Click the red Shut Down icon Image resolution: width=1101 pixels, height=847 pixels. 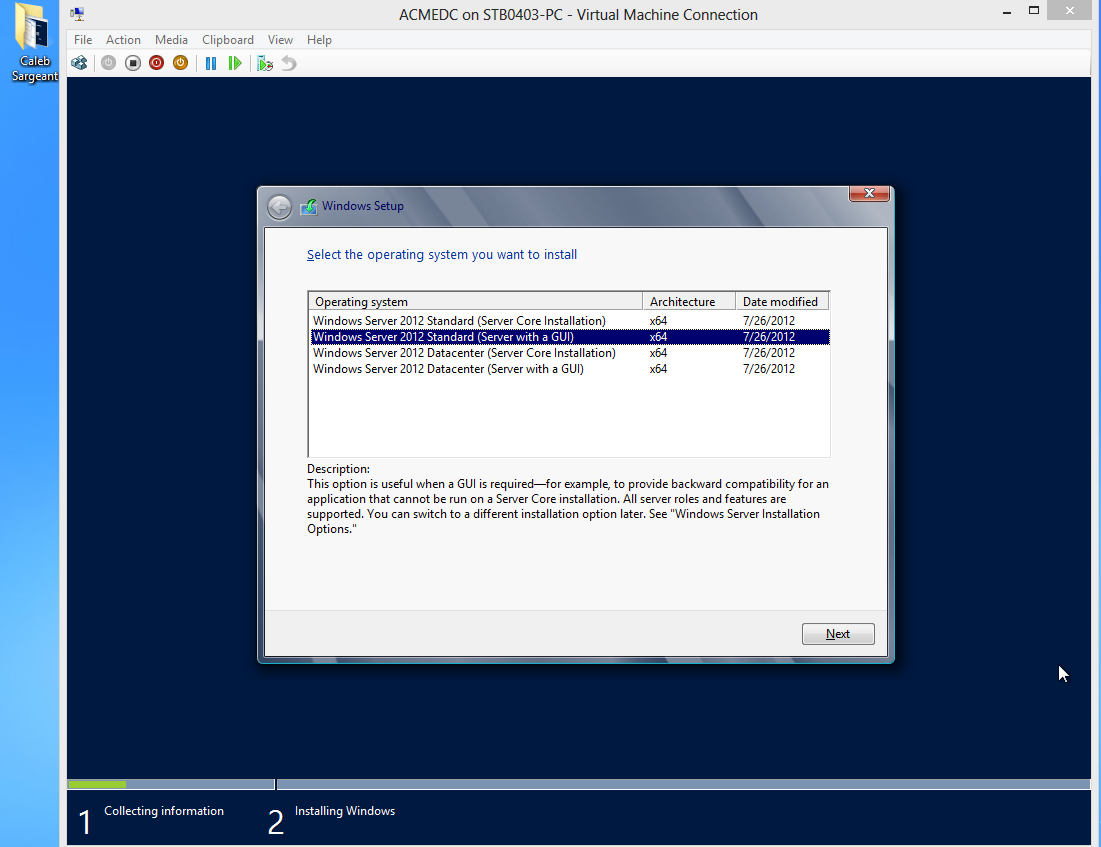(157, 63)
